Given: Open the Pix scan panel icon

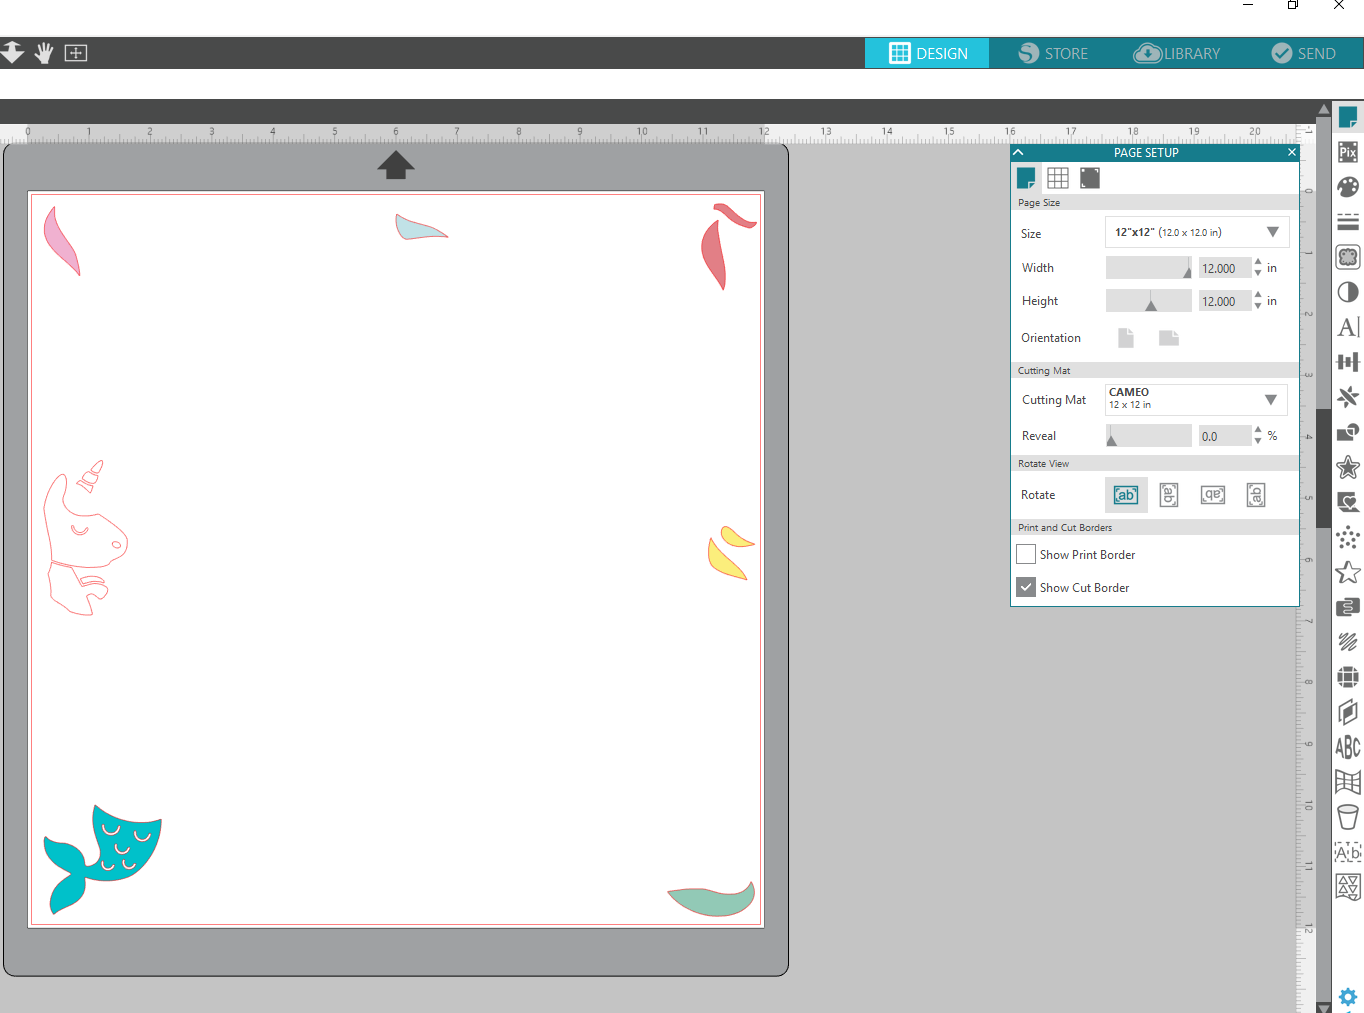Looking at the screenshot, I should [x=1348, y=152].
